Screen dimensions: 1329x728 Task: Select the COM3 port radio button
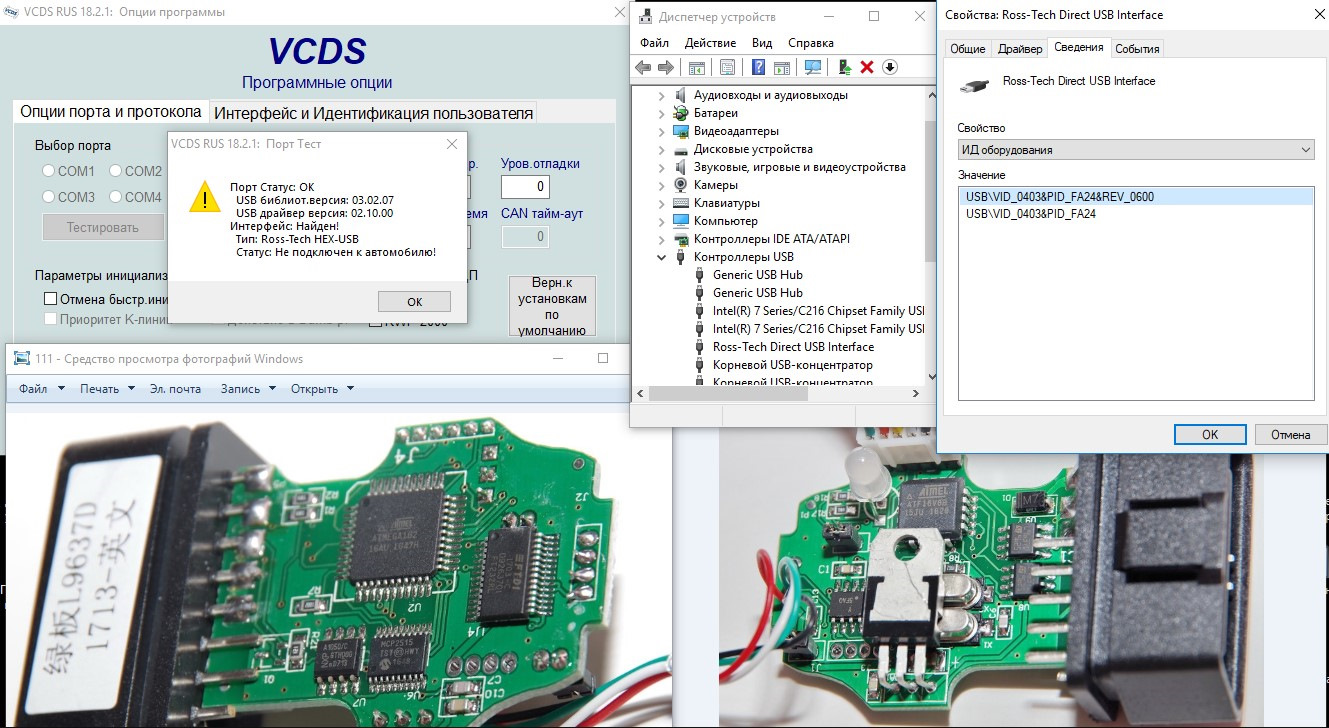pyautogui.click(x=48, y=197)
